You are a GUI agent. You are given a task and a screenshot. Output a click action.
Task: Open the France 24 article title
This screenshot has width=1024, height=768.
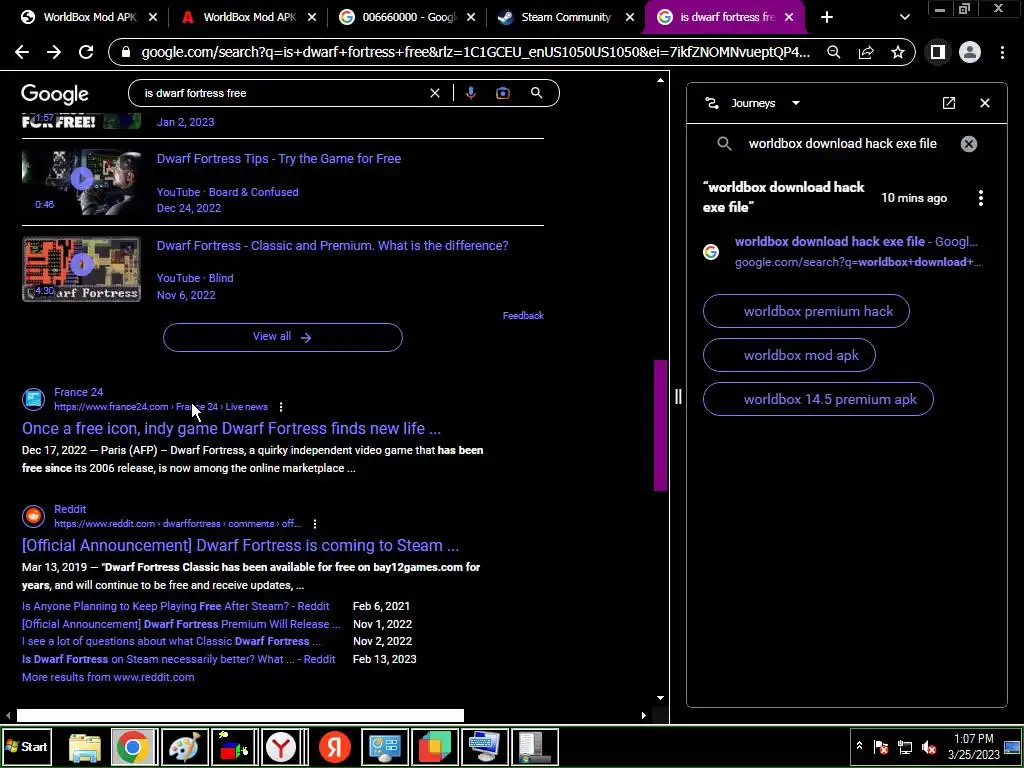click(231, 428)
